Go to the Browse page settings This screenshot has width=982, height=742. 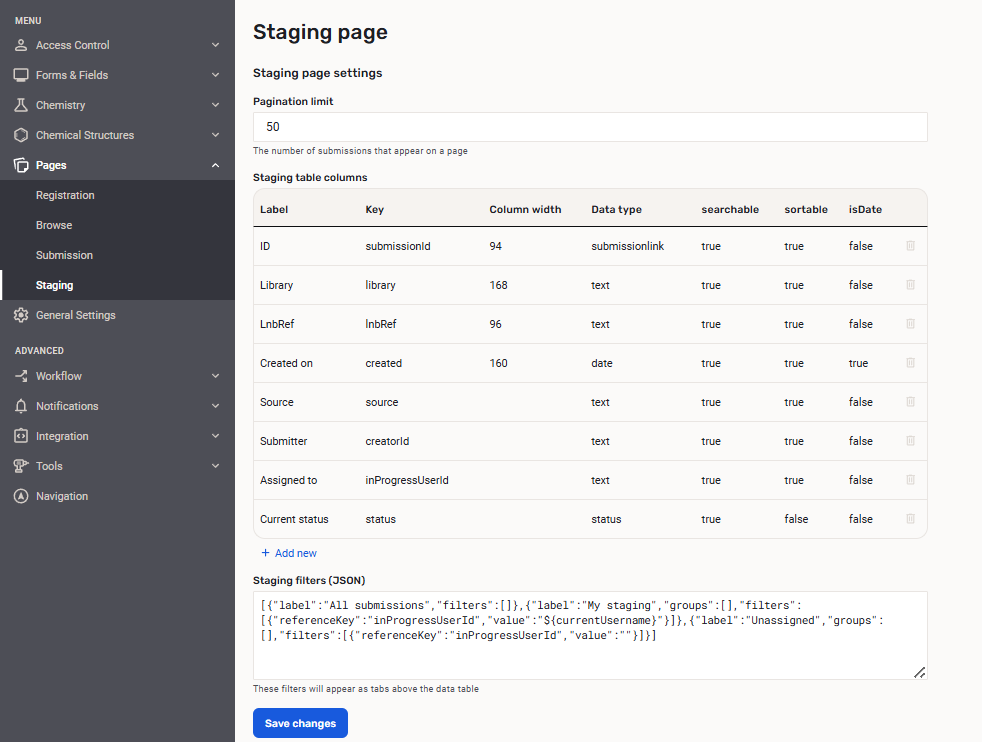pos(54,225)
